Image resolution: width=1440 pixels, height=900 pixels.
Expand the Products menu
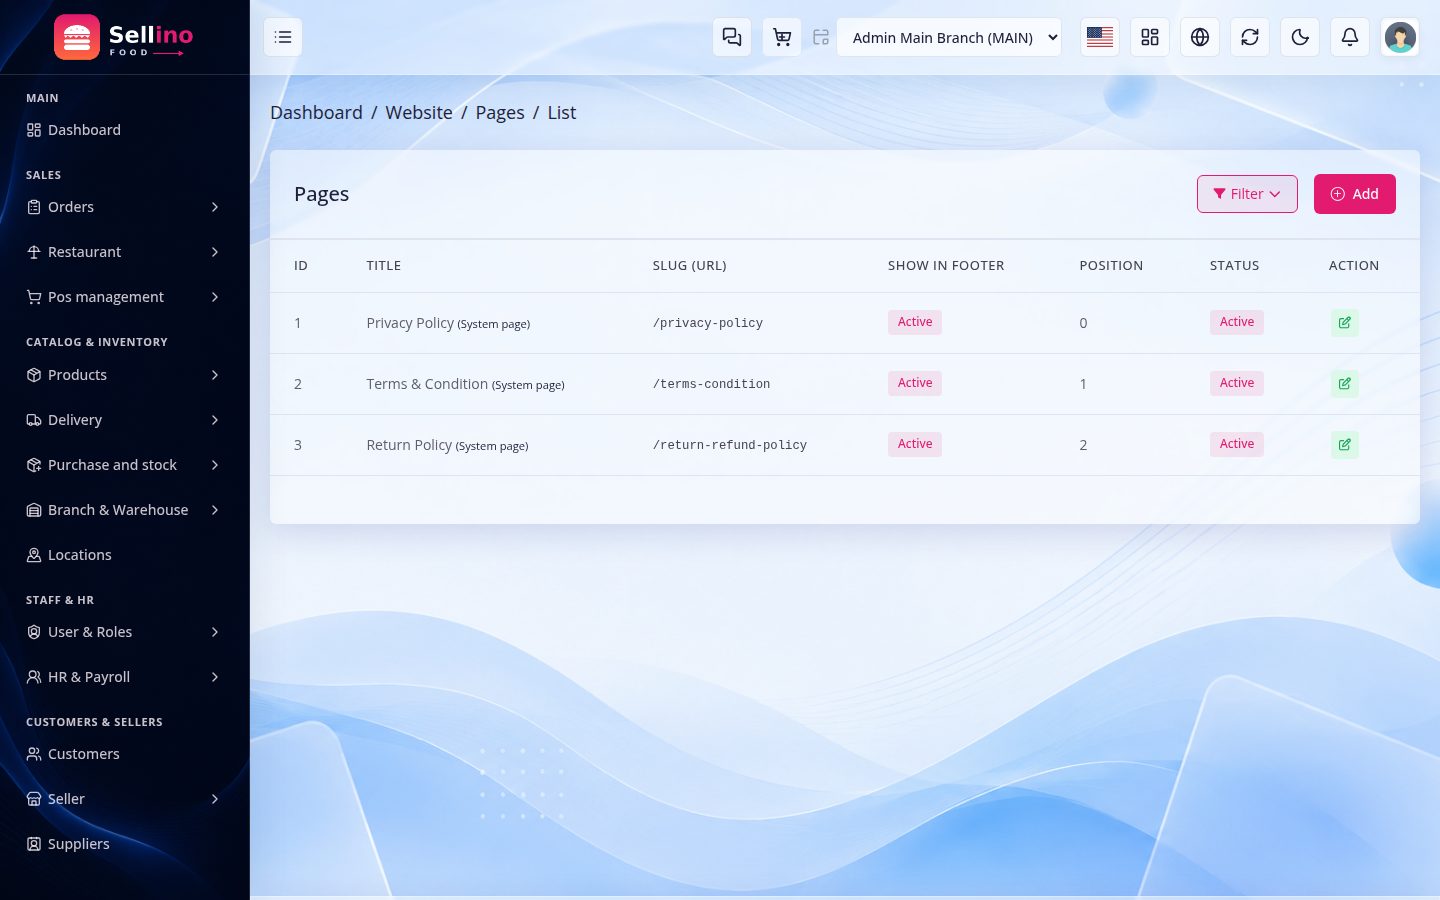pos(124,375)
